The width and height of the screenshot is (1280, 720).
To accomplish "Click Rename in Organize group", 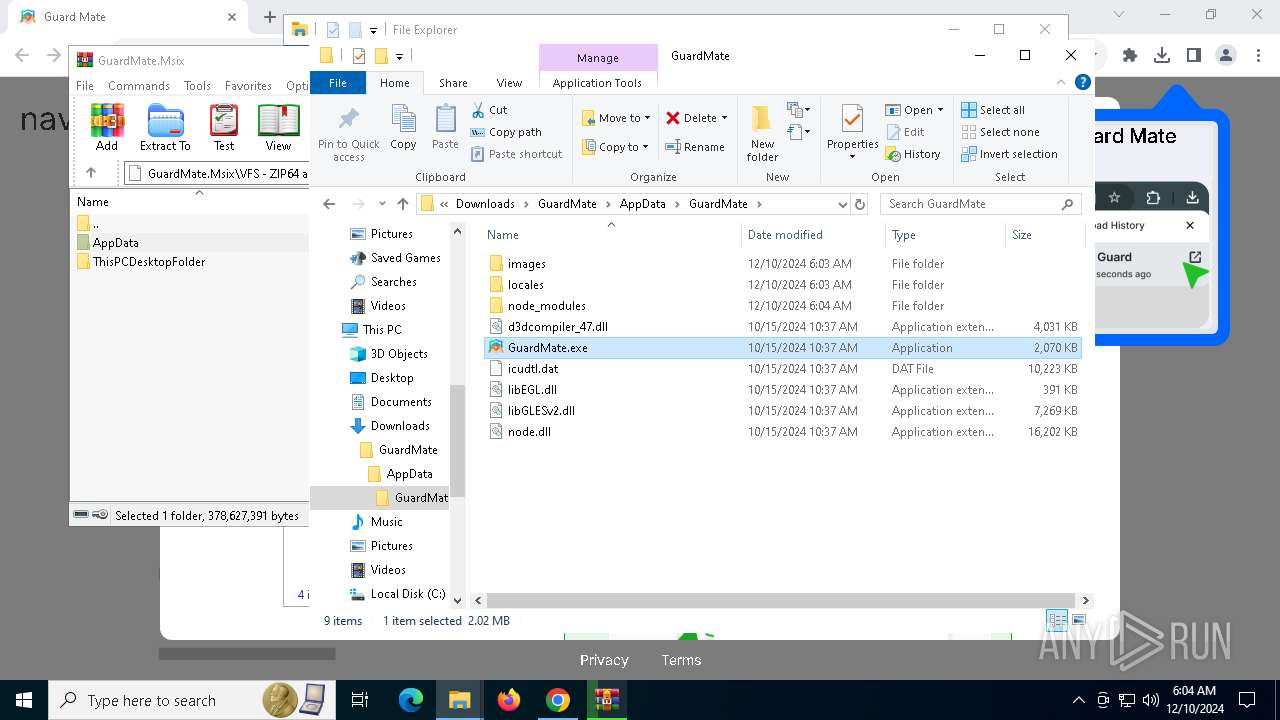I will (696, 147).
